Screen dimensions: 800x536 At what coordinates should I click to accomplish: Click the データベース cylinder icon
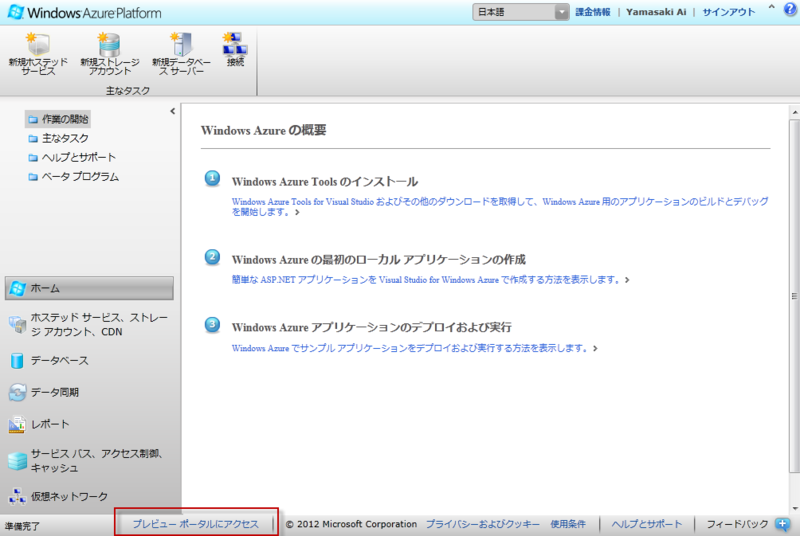pos(17,361)
